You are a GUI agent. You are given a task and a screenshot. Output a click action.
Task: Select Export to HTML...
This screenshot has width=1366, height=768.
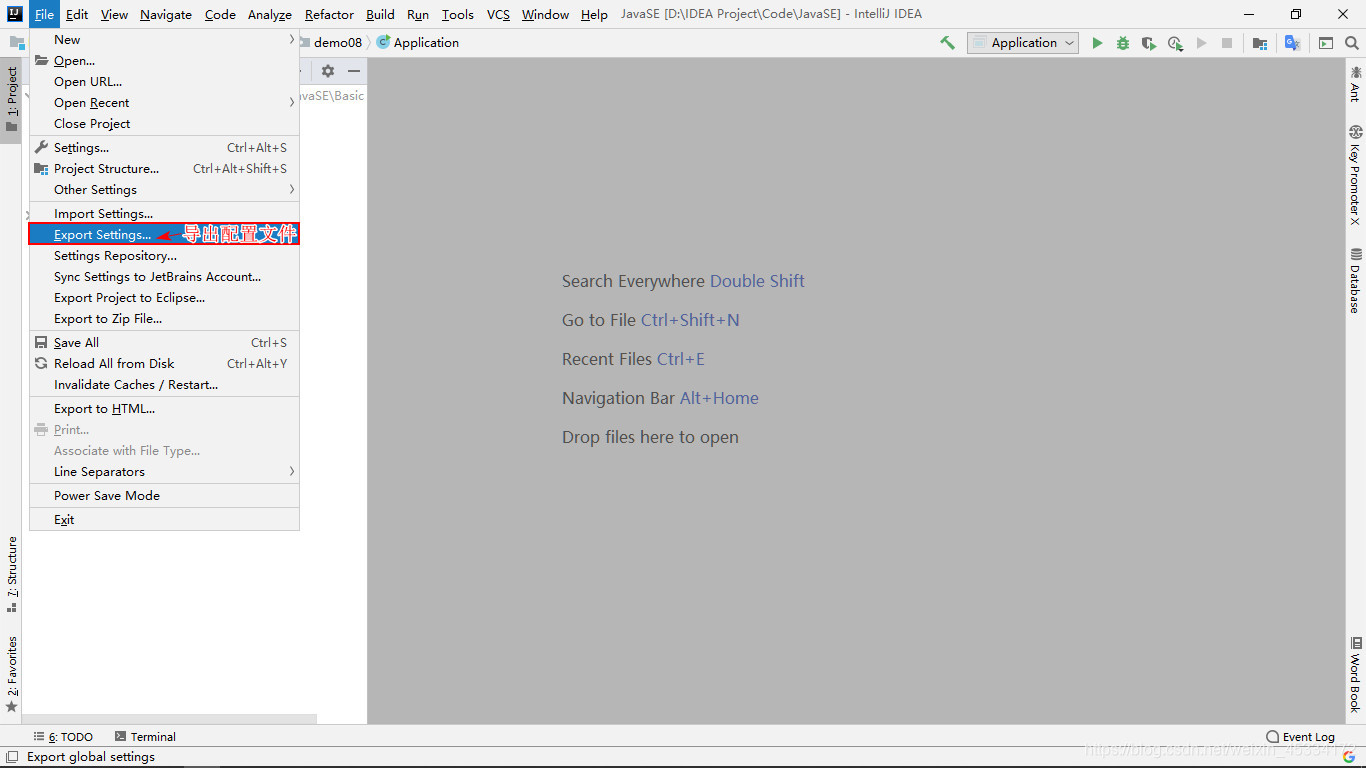click(x=164, y=409)
